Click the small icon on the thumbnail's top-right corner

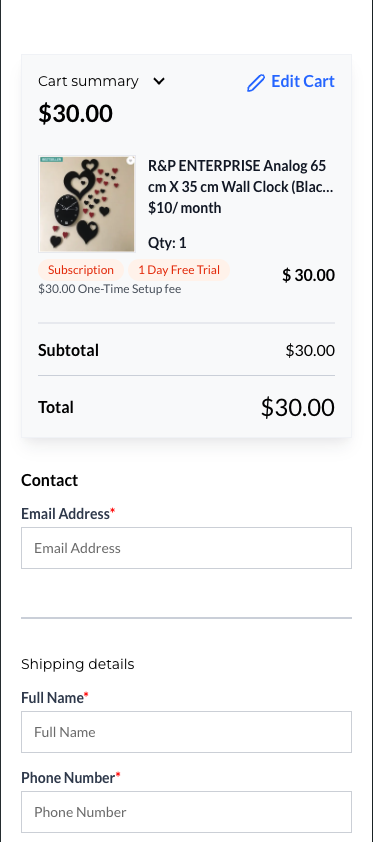point(130,161)
